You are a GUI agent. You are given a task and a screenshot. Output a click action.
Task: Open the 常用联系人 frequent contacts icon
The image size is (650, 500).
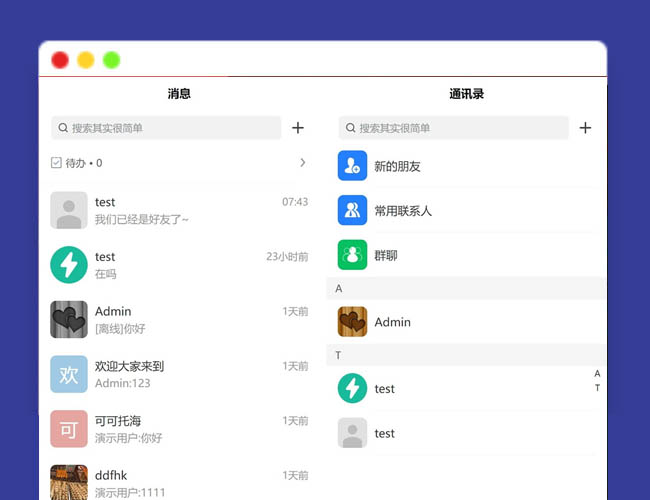coord(352,210)
